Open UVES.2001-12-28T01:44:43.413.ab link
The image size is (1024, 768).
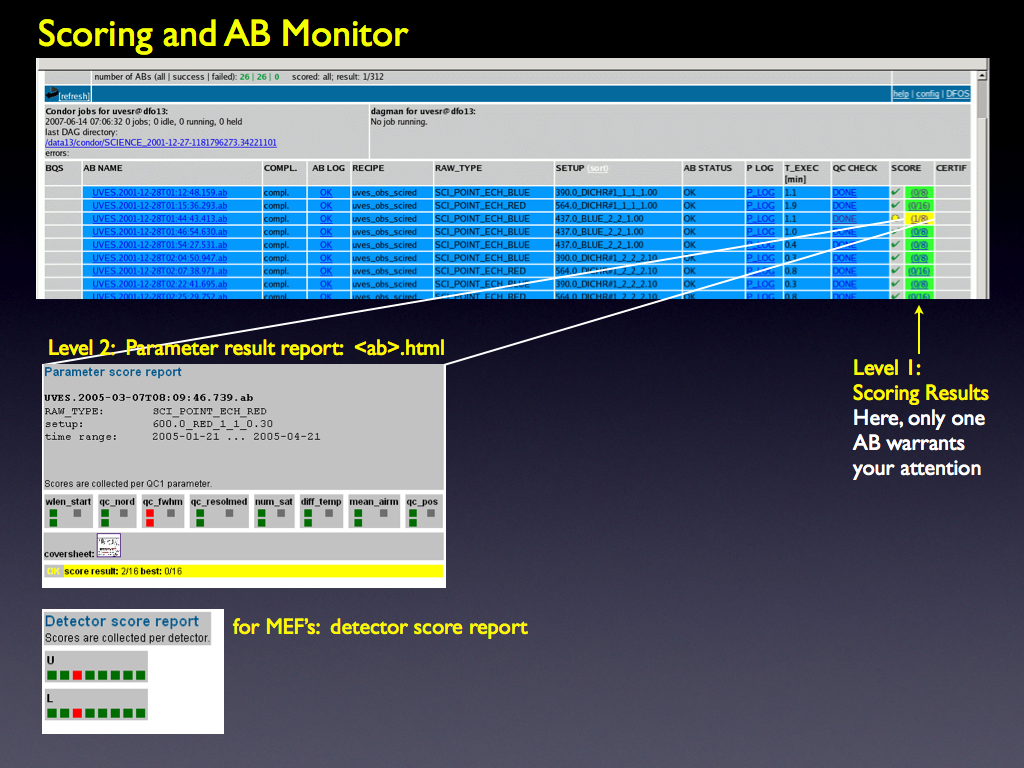pos(159,219)
